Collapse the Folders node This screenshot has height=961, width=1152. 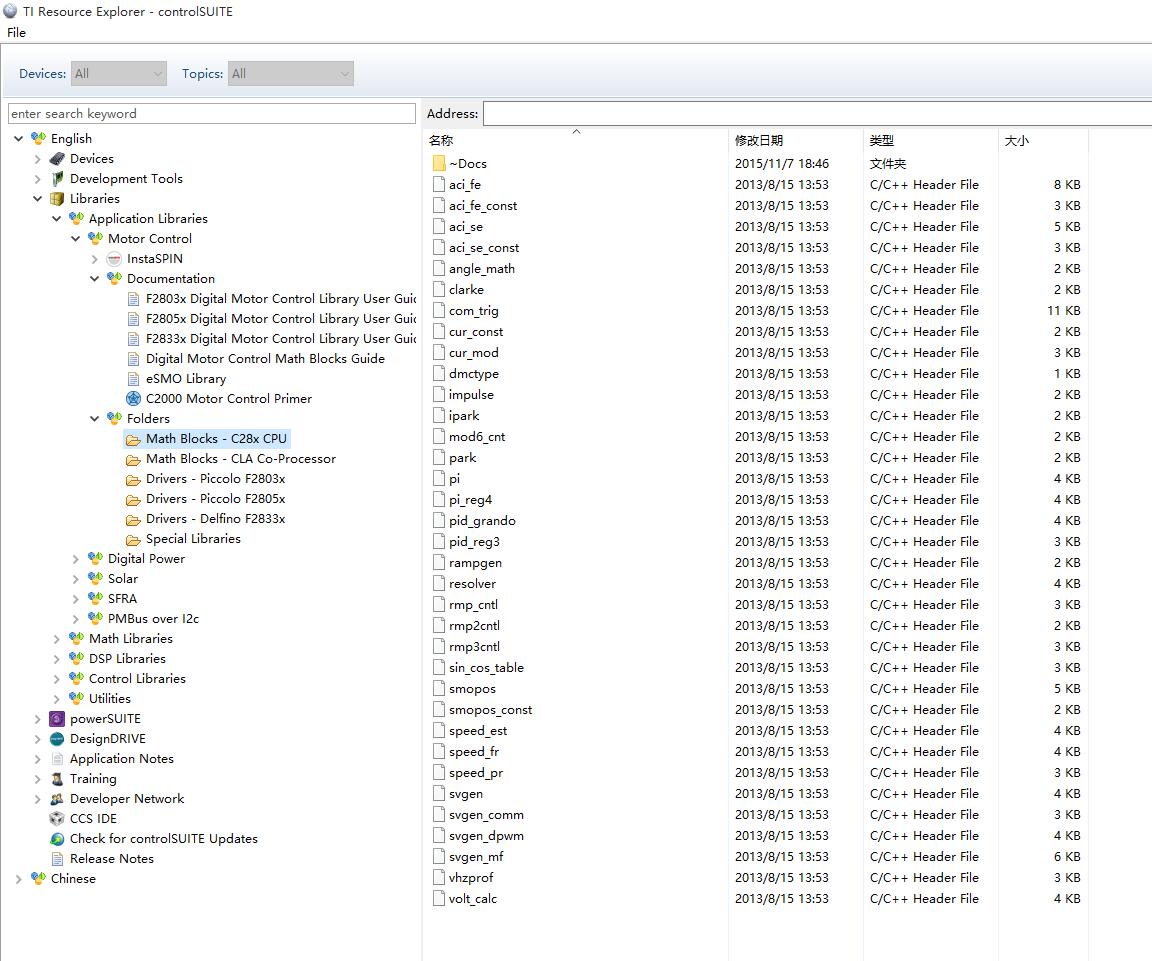pyautogui.click(x=95, y=419)
